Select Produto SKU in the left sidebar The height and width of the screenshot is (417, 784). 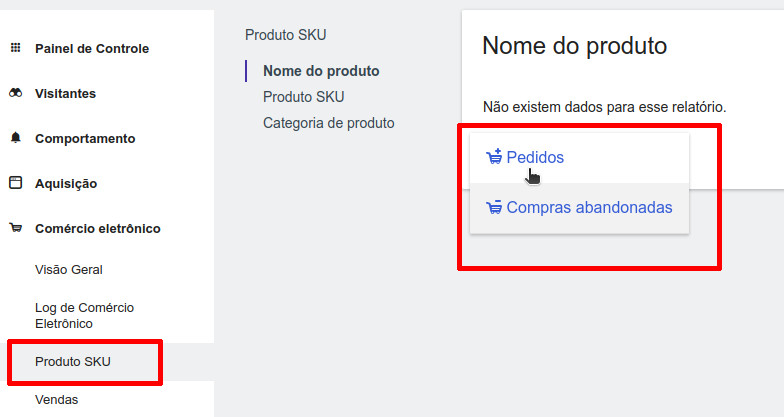pos(72,361)
